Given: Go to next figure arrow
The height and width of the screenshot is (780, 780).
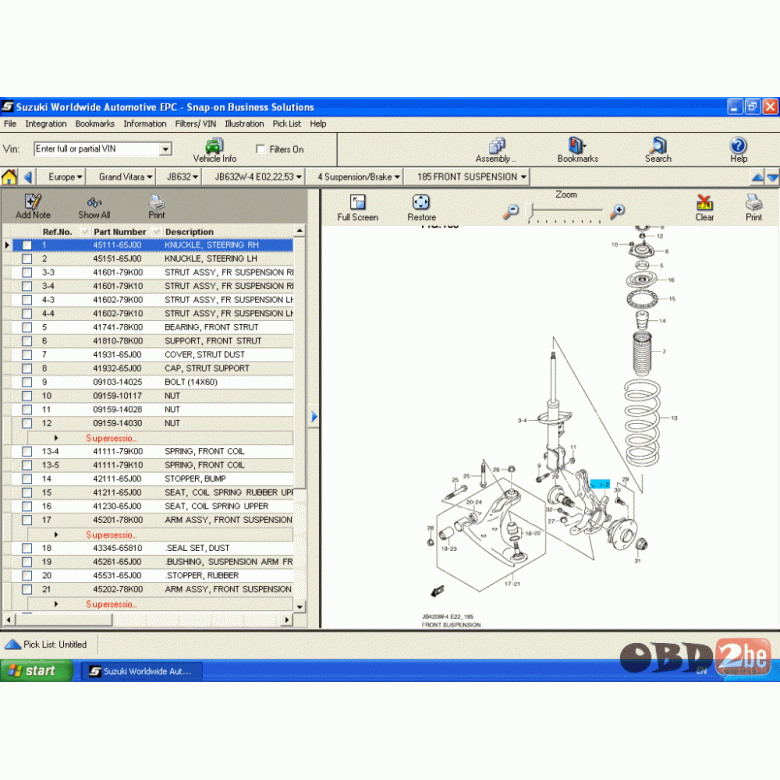Looking at the screenshot, I should click(773, 177).
